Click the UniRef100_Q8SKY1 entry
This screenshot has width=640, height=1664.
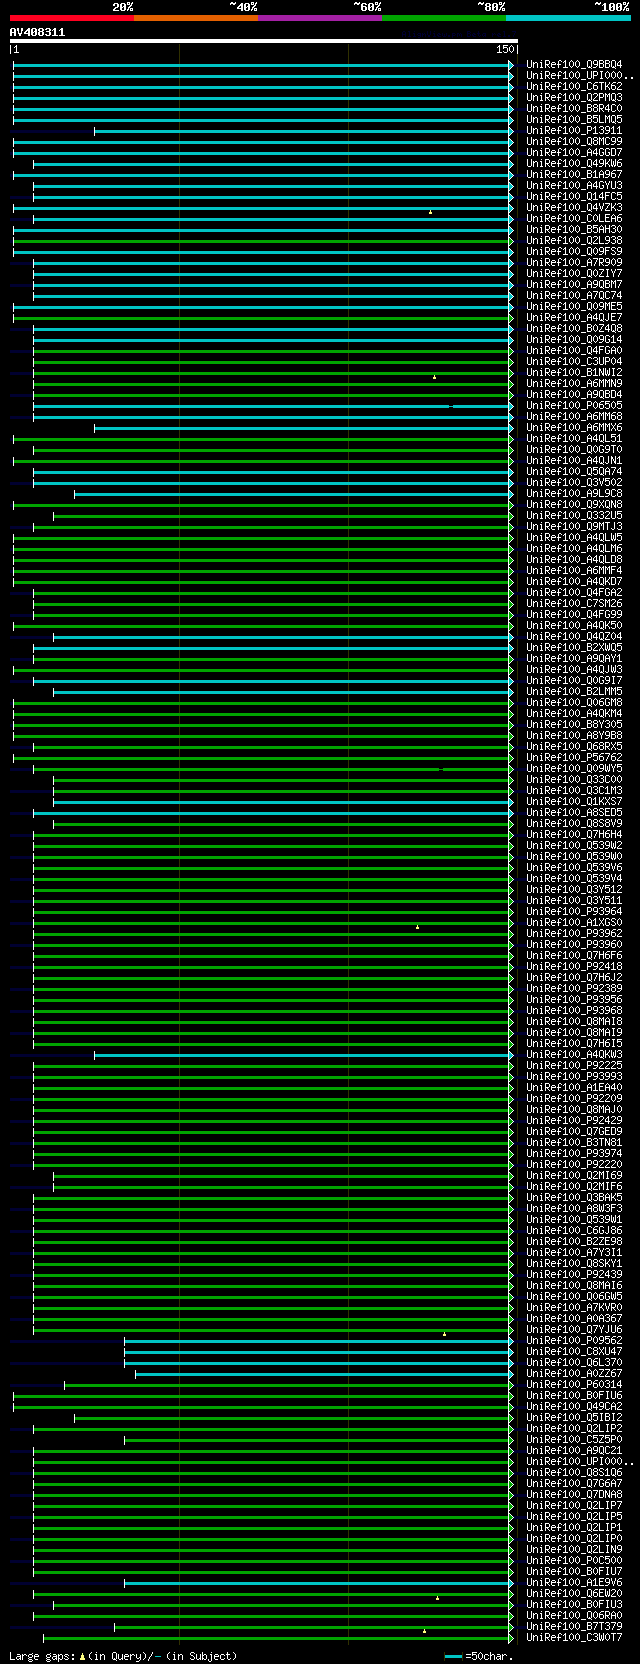coord(574,1264)
